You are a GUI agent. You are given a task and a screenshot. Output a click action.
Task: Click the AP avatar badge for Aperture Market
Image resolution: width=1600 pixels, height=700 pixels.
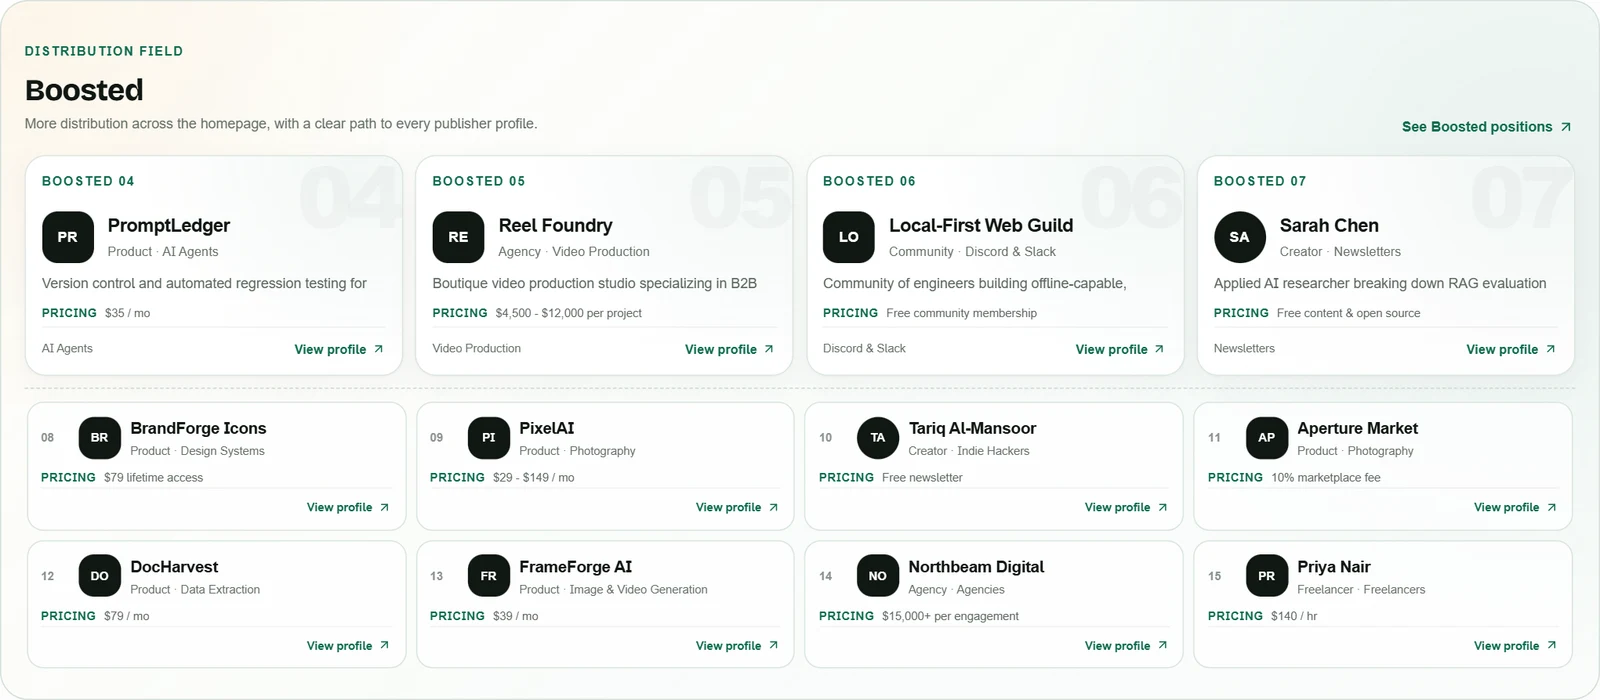pyautogui.click(x=1266, y=438)
